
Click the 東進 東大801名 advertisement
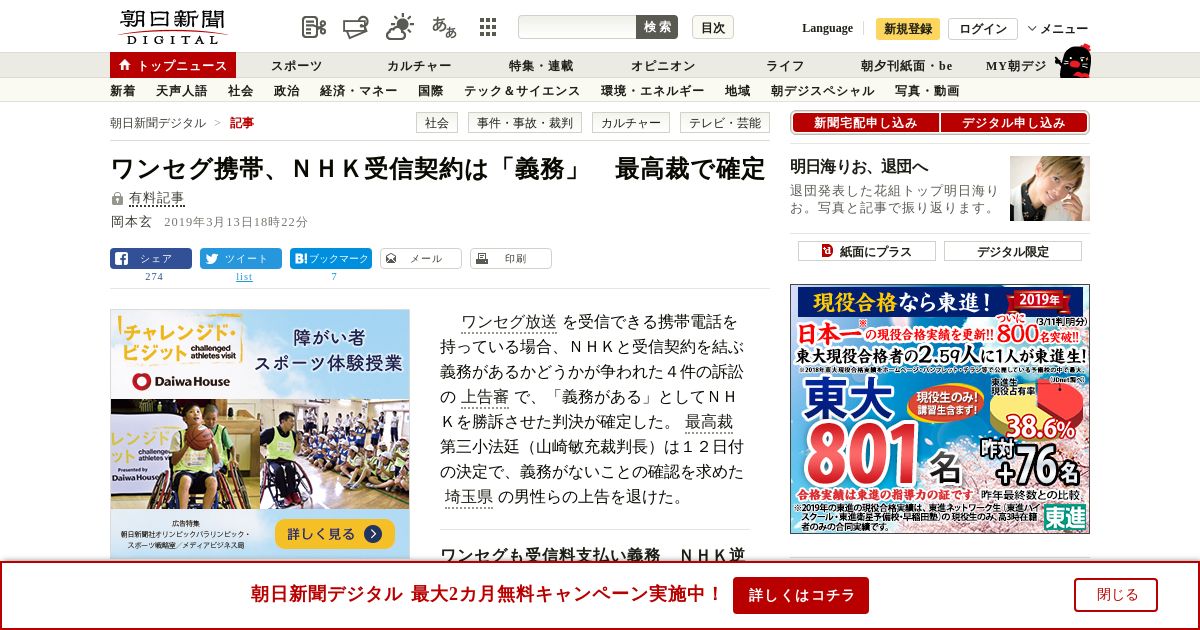click(x=940, y=409)
